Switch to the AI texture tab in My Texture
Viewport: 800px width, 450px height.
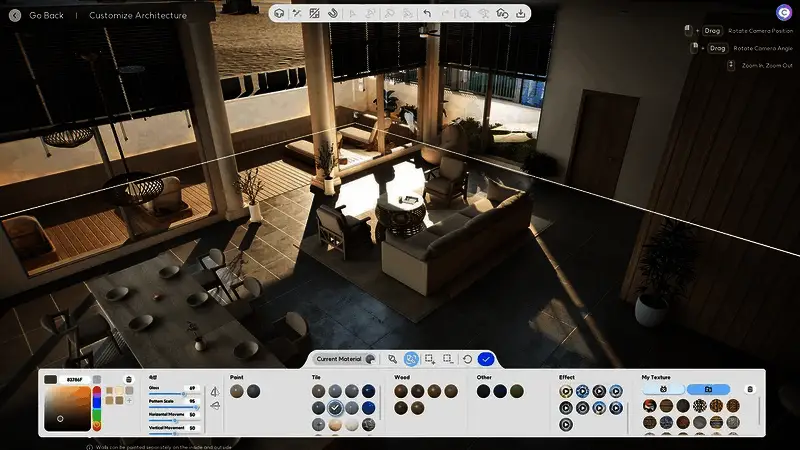[x=662, y=389]
